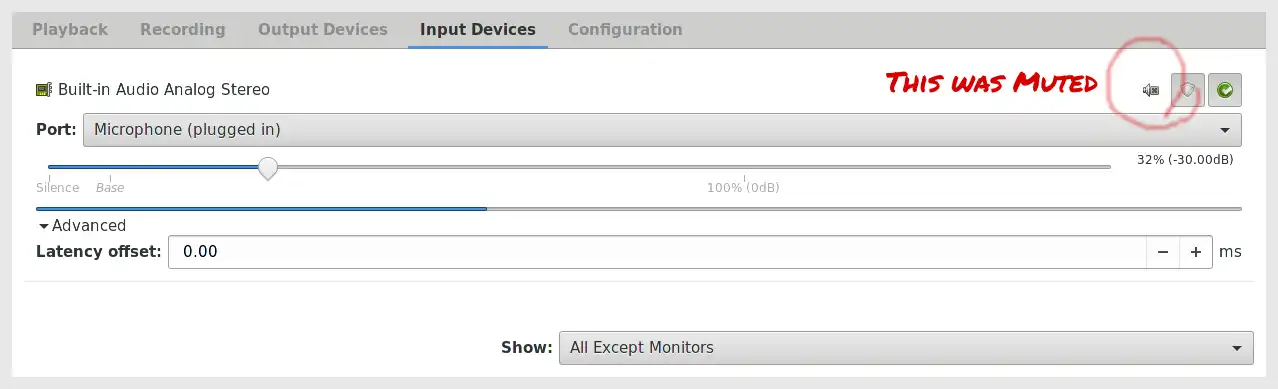Select the Input Devices tab
The image size is (1278, 389).
478,30
